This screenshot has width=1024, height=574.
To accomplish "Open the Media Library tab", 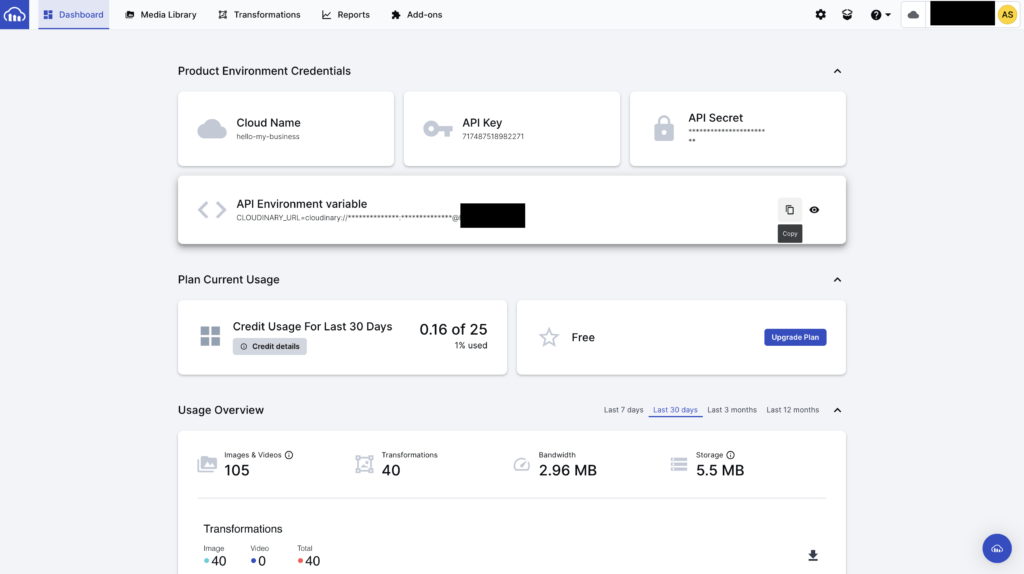I will (x=161, y=14).
